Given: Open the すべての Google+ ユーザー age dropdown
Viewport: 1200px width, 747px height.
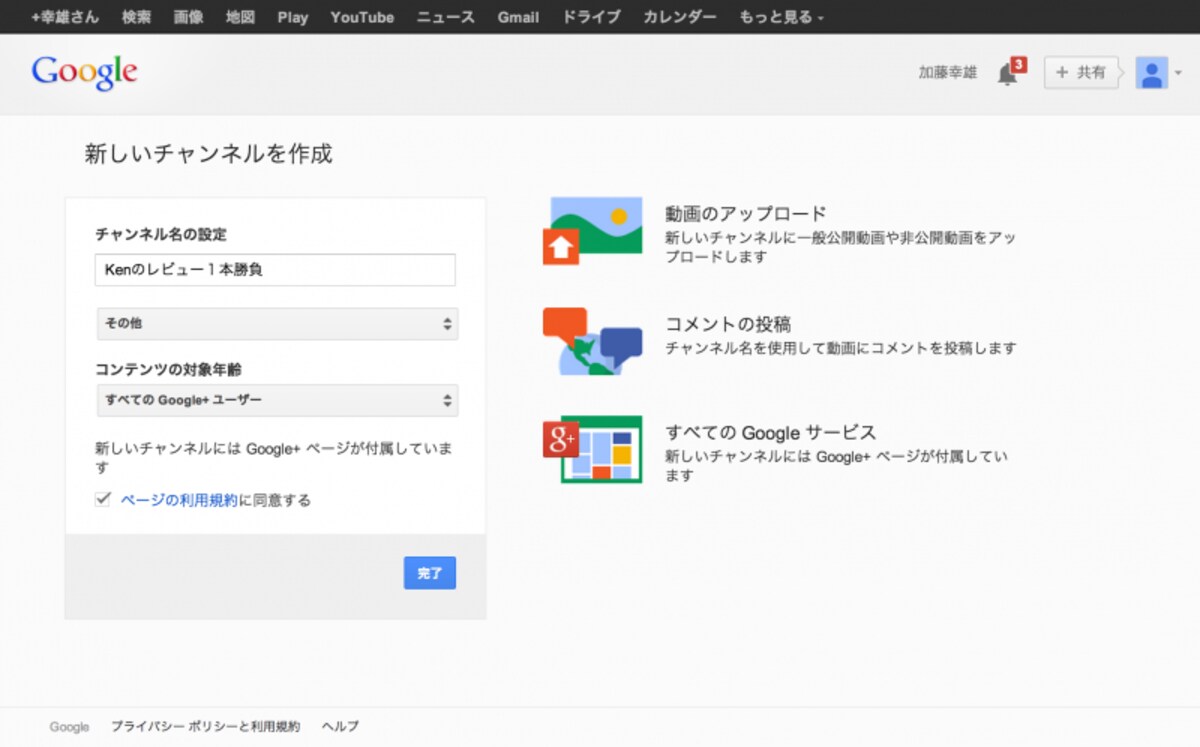Looking at the screenshot, I should coord(277,400).
